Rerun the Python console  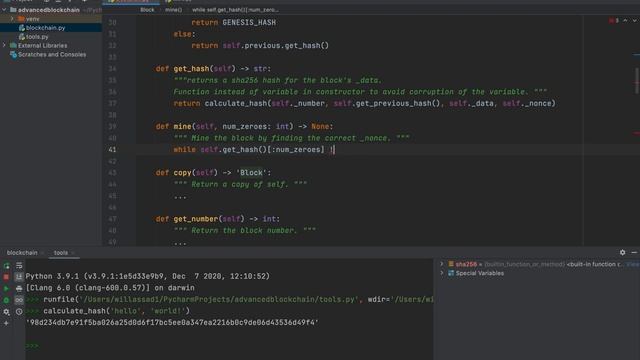tap(6, 266)
